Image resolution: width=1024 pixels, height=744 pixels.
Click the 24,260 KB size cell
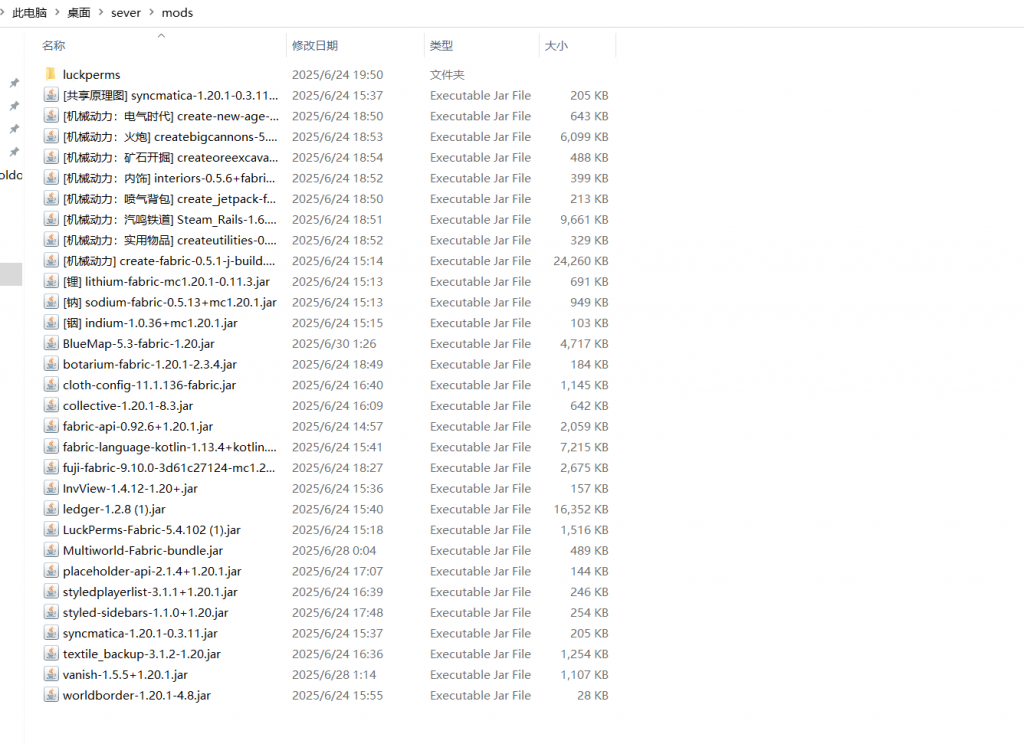click(581, 261)
